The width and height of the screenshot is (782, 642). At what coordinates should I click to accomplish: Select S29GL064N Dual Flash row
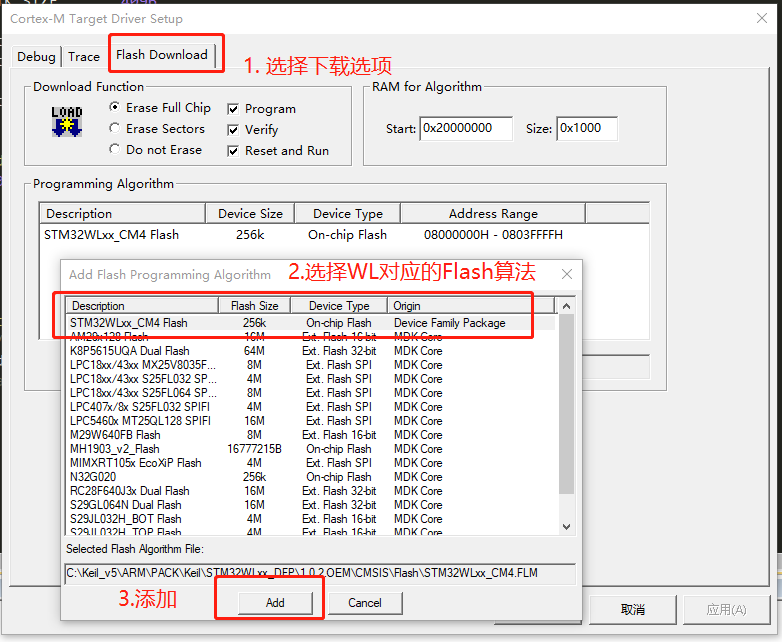[x=310, y=504]
